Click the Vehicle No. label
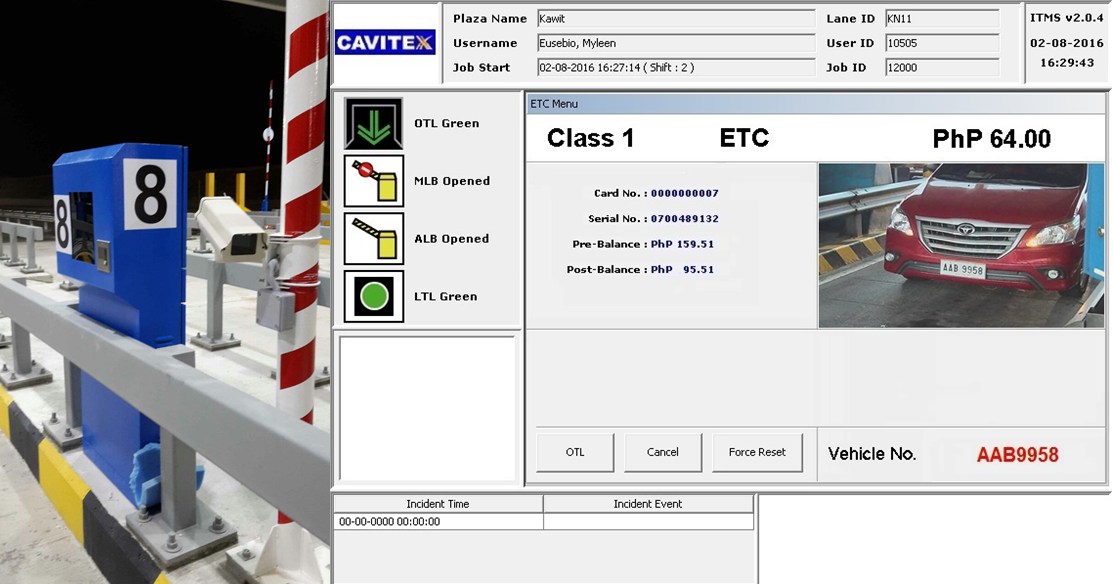1114x584 pixels. coord(872,454)
